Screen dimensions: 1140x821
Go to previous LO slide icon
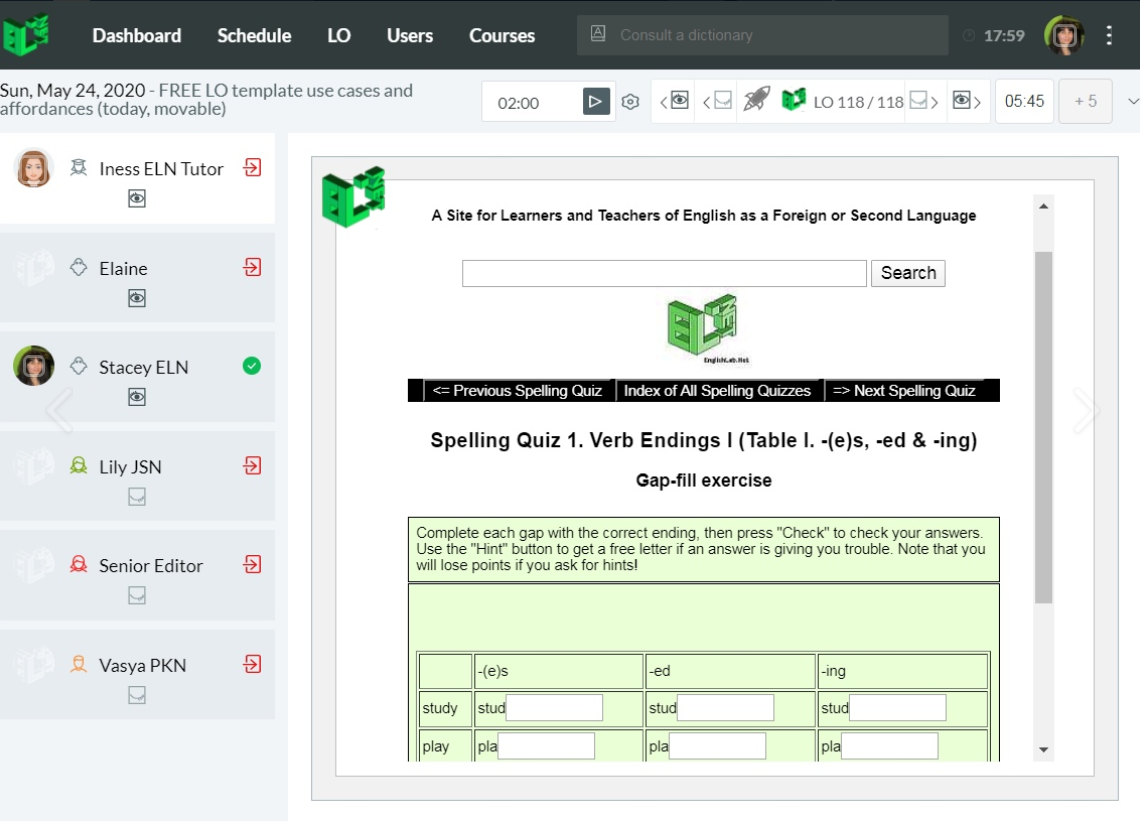(718, 101)
